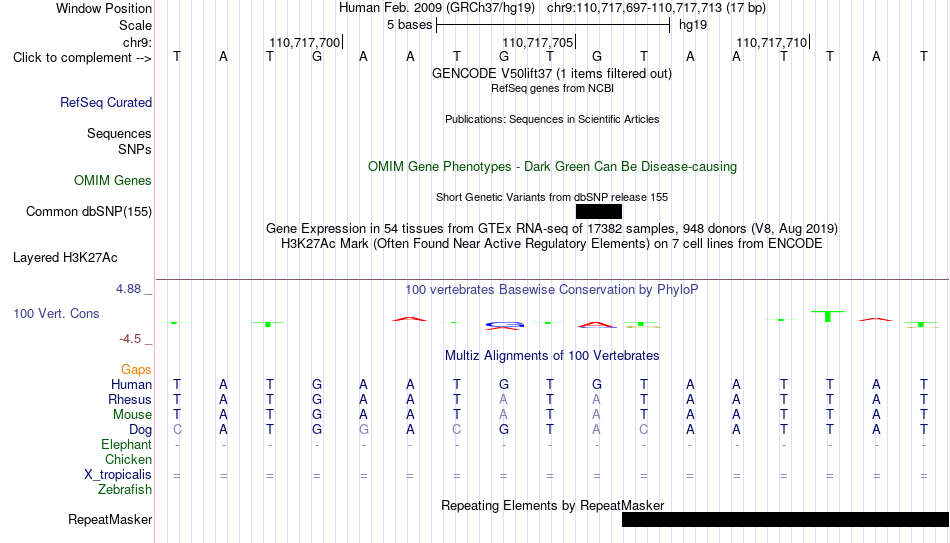Click the Layered H3K27Ac track label

click(65, 258)
